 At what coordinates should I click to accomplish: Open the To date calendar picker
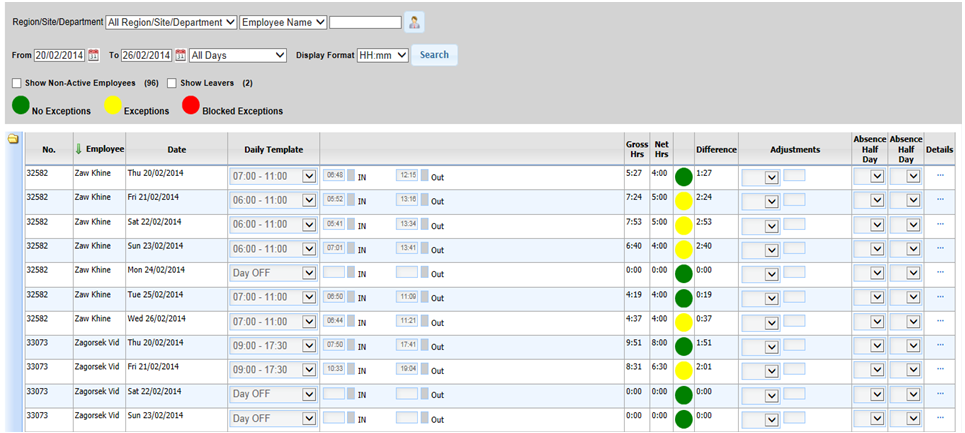tap(180, 55)
